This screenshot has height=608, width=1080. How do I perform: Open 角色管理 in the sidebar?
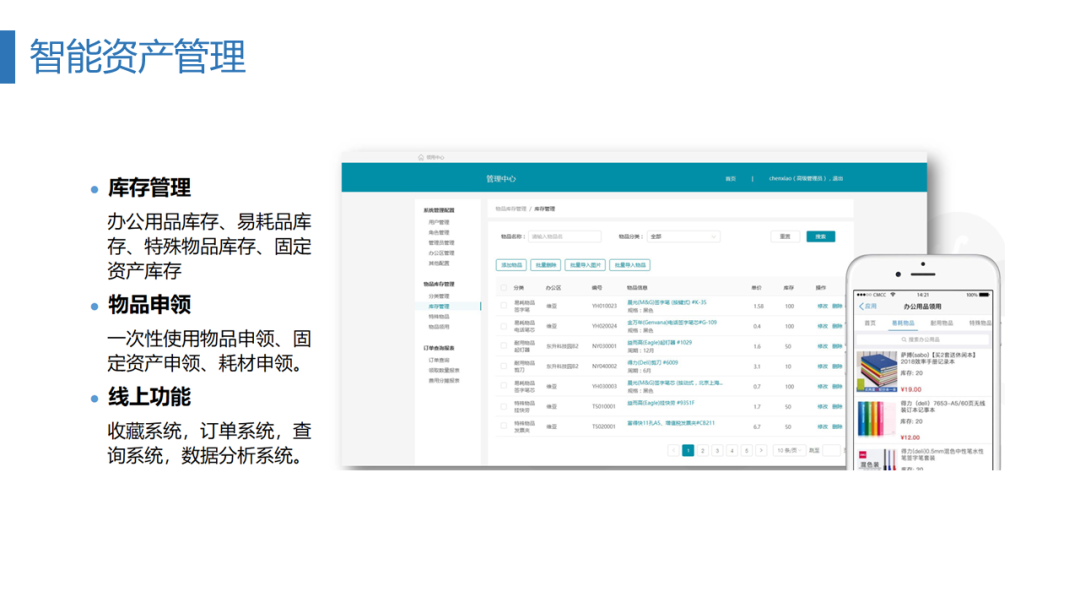pyautogui.click(x=439, y=233)
